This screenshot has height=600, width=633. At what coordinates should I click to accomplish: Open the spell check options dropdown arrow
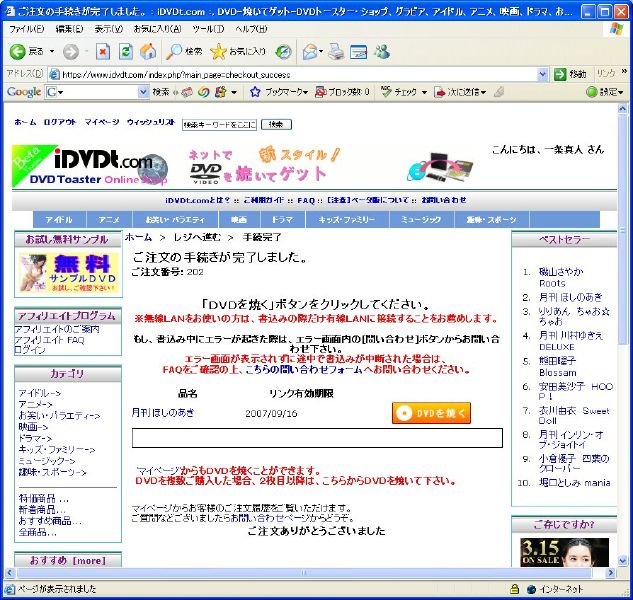tap(424, 92)
